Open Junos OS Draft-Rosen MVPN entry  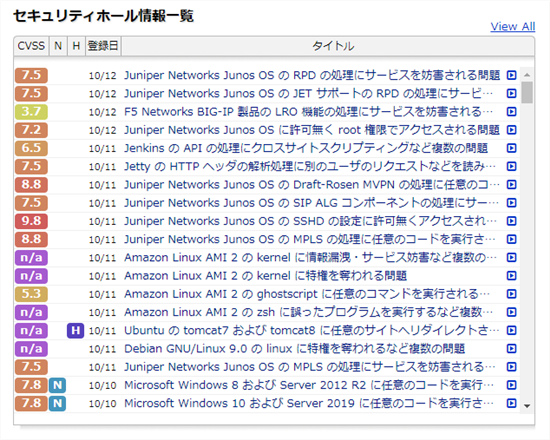(312, 185)
